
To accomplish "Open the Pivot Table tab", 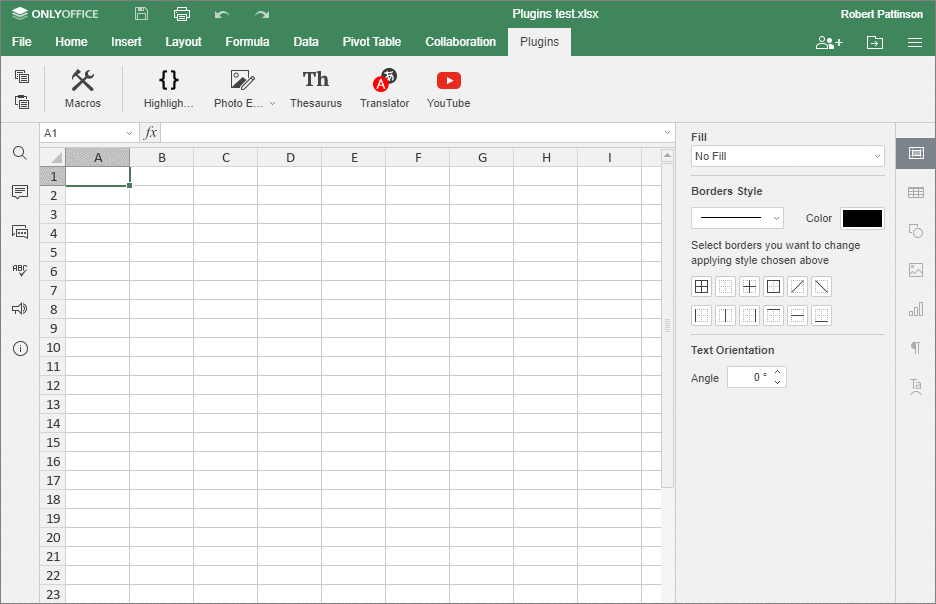I will tap(371, 42).
